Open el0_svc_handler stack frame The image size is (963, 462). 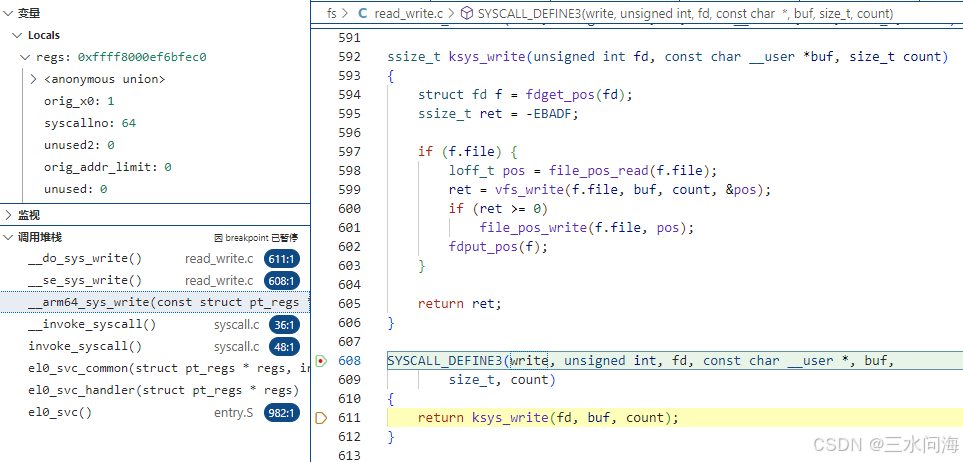click(155, 390)
